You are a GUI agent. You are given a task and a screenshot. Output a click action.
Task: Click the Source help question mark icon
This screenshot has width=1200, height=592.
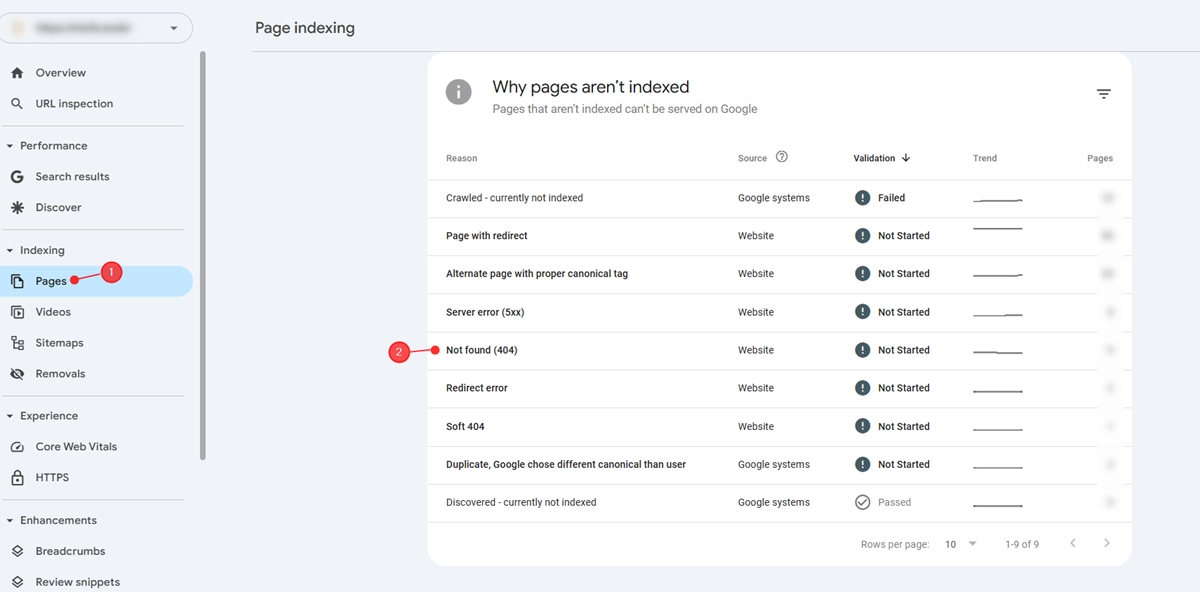(782, 157)
